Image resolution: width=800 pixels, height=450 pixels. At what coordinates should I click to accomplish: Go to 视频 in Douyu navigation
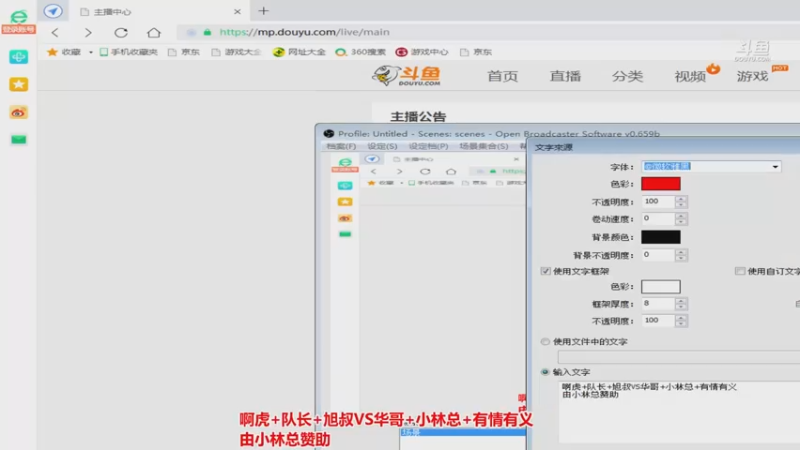[690, 77]
